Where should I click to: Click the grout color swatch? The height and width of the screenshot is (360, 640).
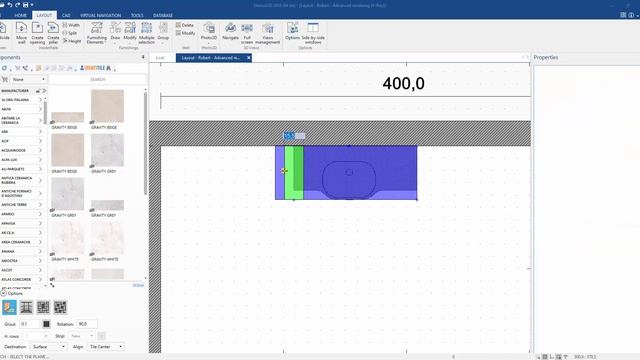click(46, 324)
